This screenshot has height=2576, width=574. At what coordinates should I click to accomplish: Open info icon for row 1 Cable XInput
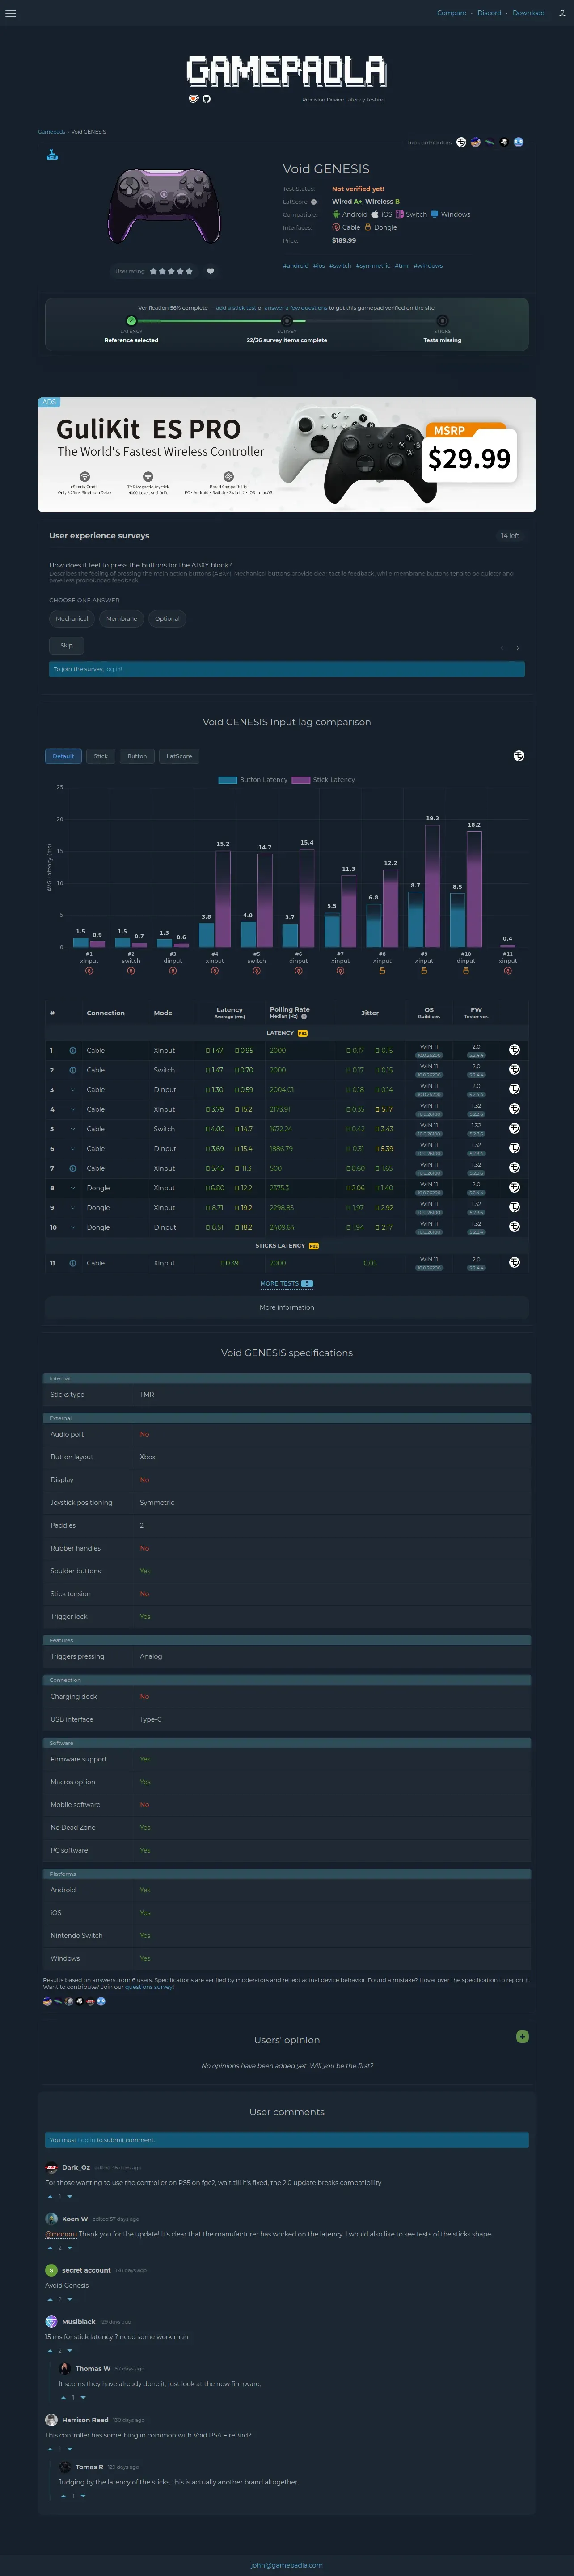coord(72,1050)
